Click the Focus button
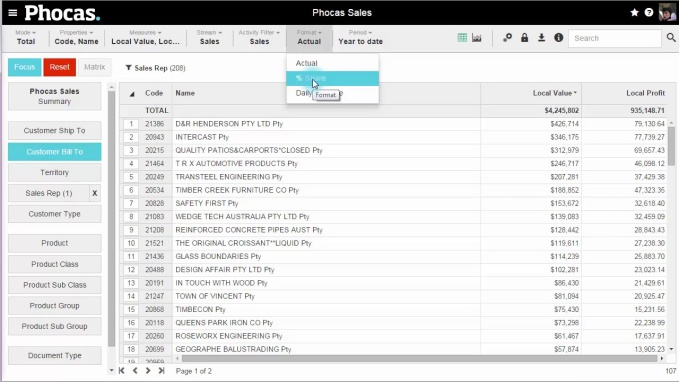 [25, 67]
